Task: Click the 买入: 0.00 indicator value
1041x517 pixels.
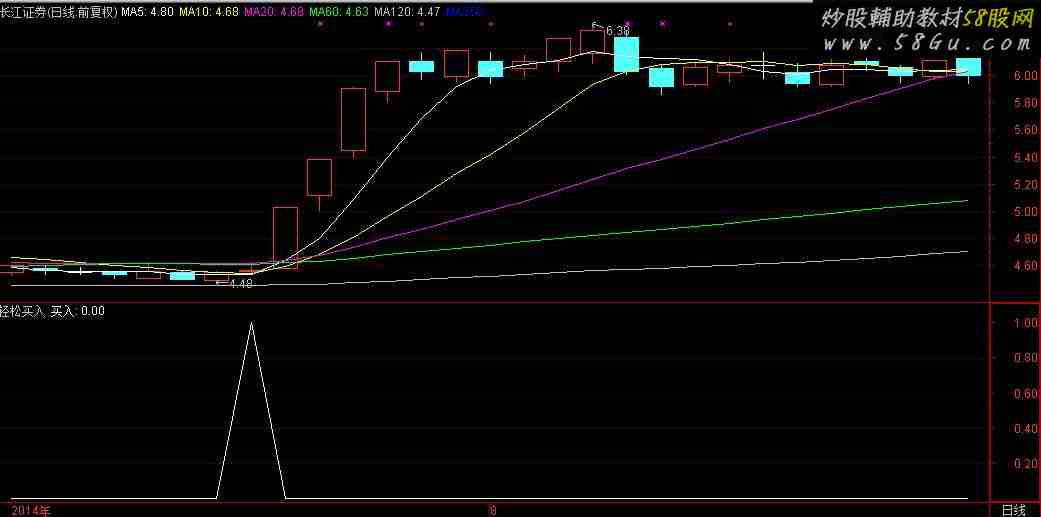Action: click(78, 311)
